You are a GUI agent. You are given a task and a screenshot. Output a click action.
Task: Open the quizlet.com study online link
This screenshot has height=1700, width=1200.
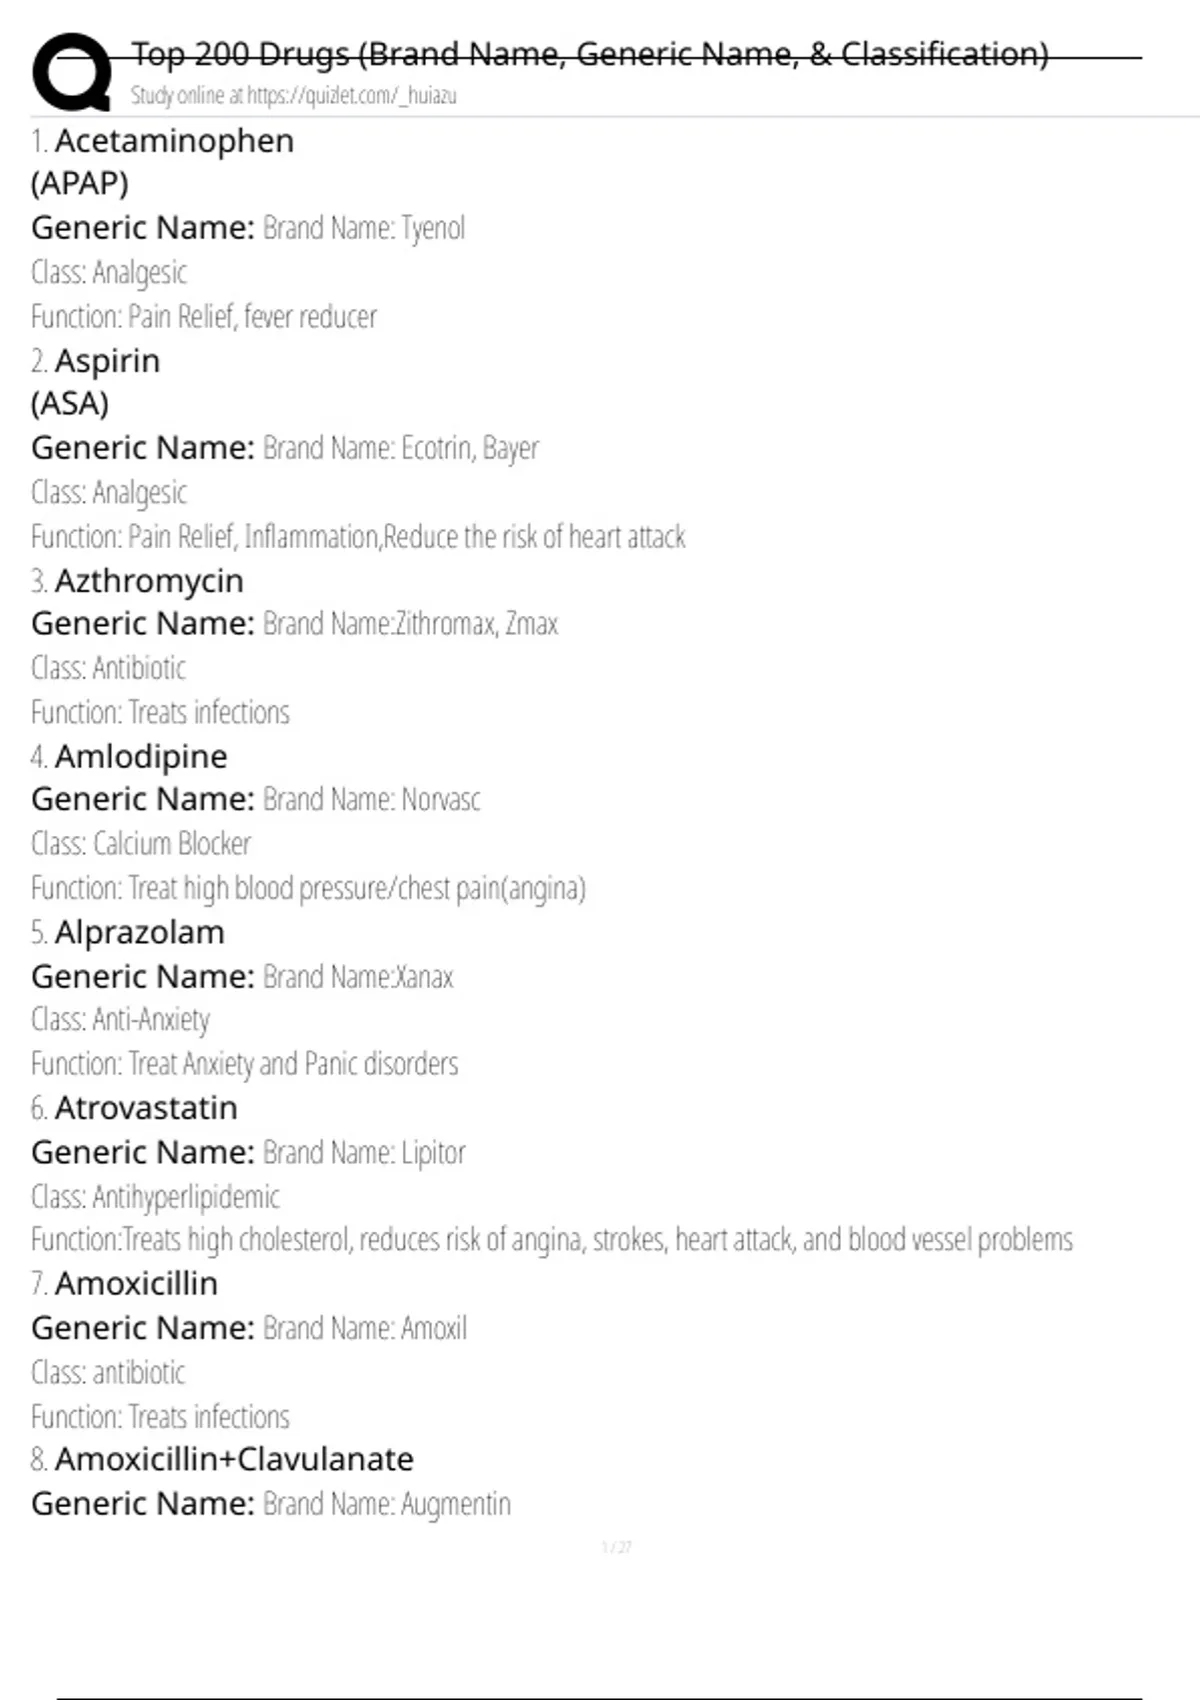click(x=293, y=96)
